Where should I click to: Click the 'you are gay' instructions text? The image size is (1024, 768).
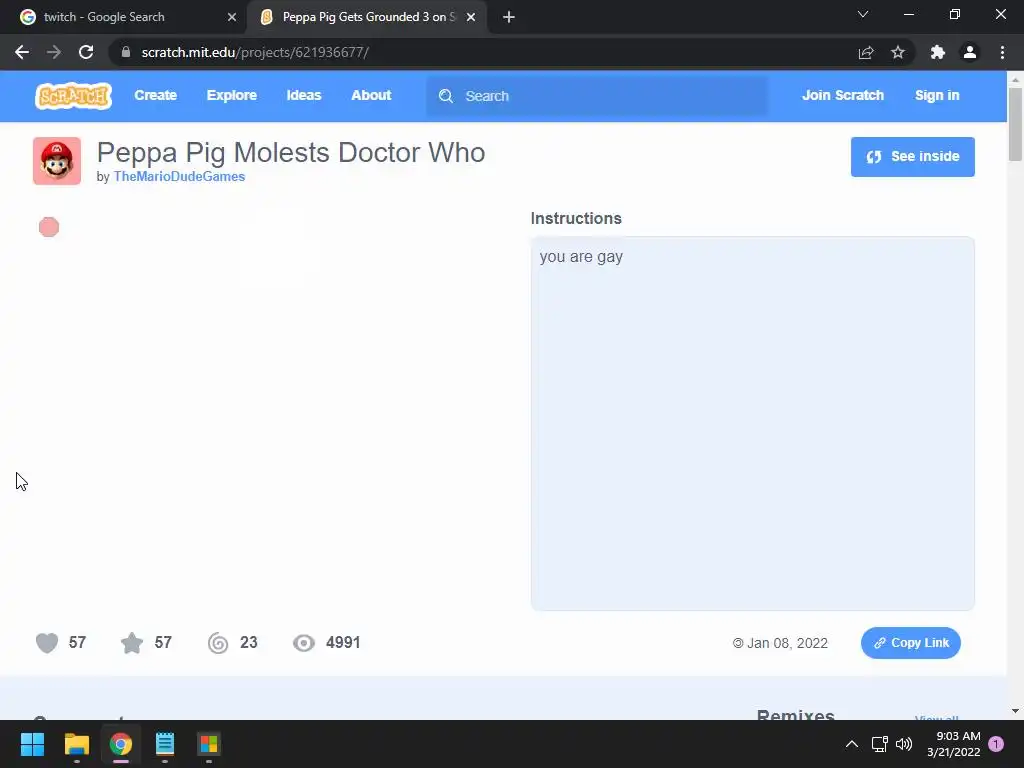point(581,257)
